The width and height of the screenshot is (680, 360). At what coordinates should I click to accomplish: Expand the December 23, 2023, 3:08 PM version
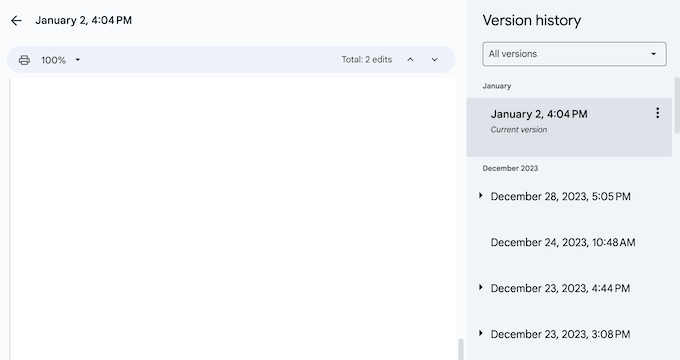tap(481, 333)
